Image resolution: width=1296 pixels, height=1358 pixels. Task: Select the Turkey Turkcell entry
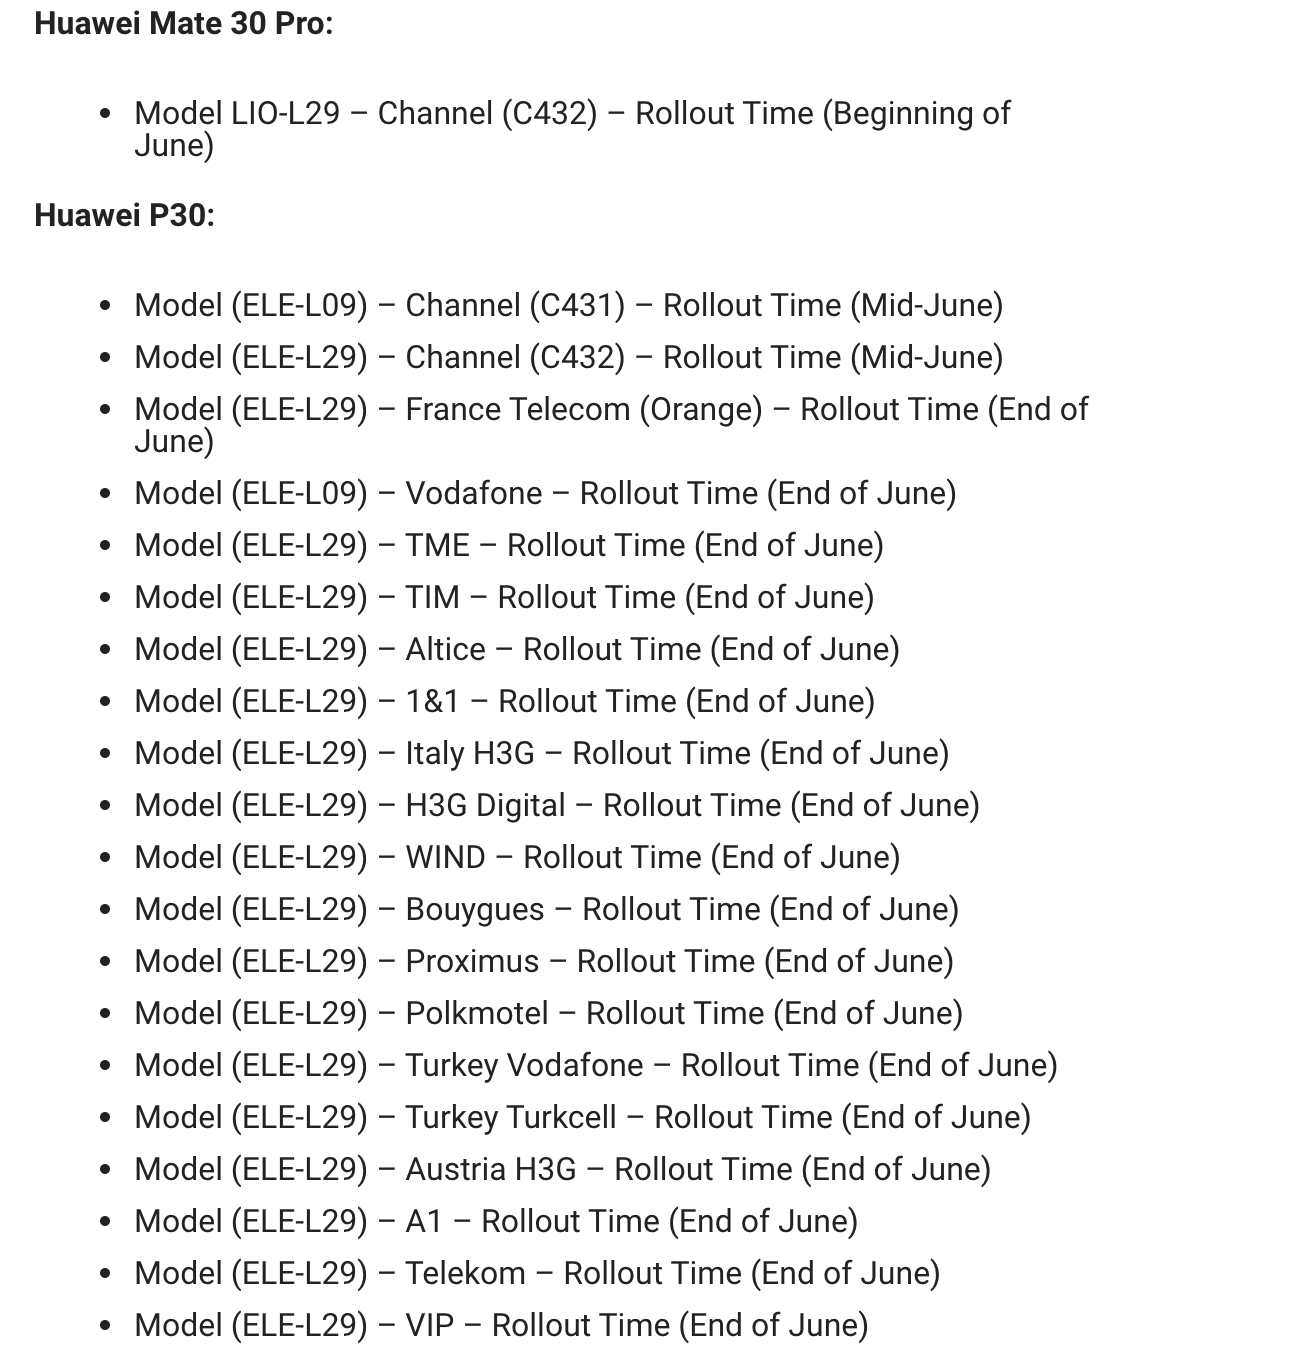coord(582,1117)
